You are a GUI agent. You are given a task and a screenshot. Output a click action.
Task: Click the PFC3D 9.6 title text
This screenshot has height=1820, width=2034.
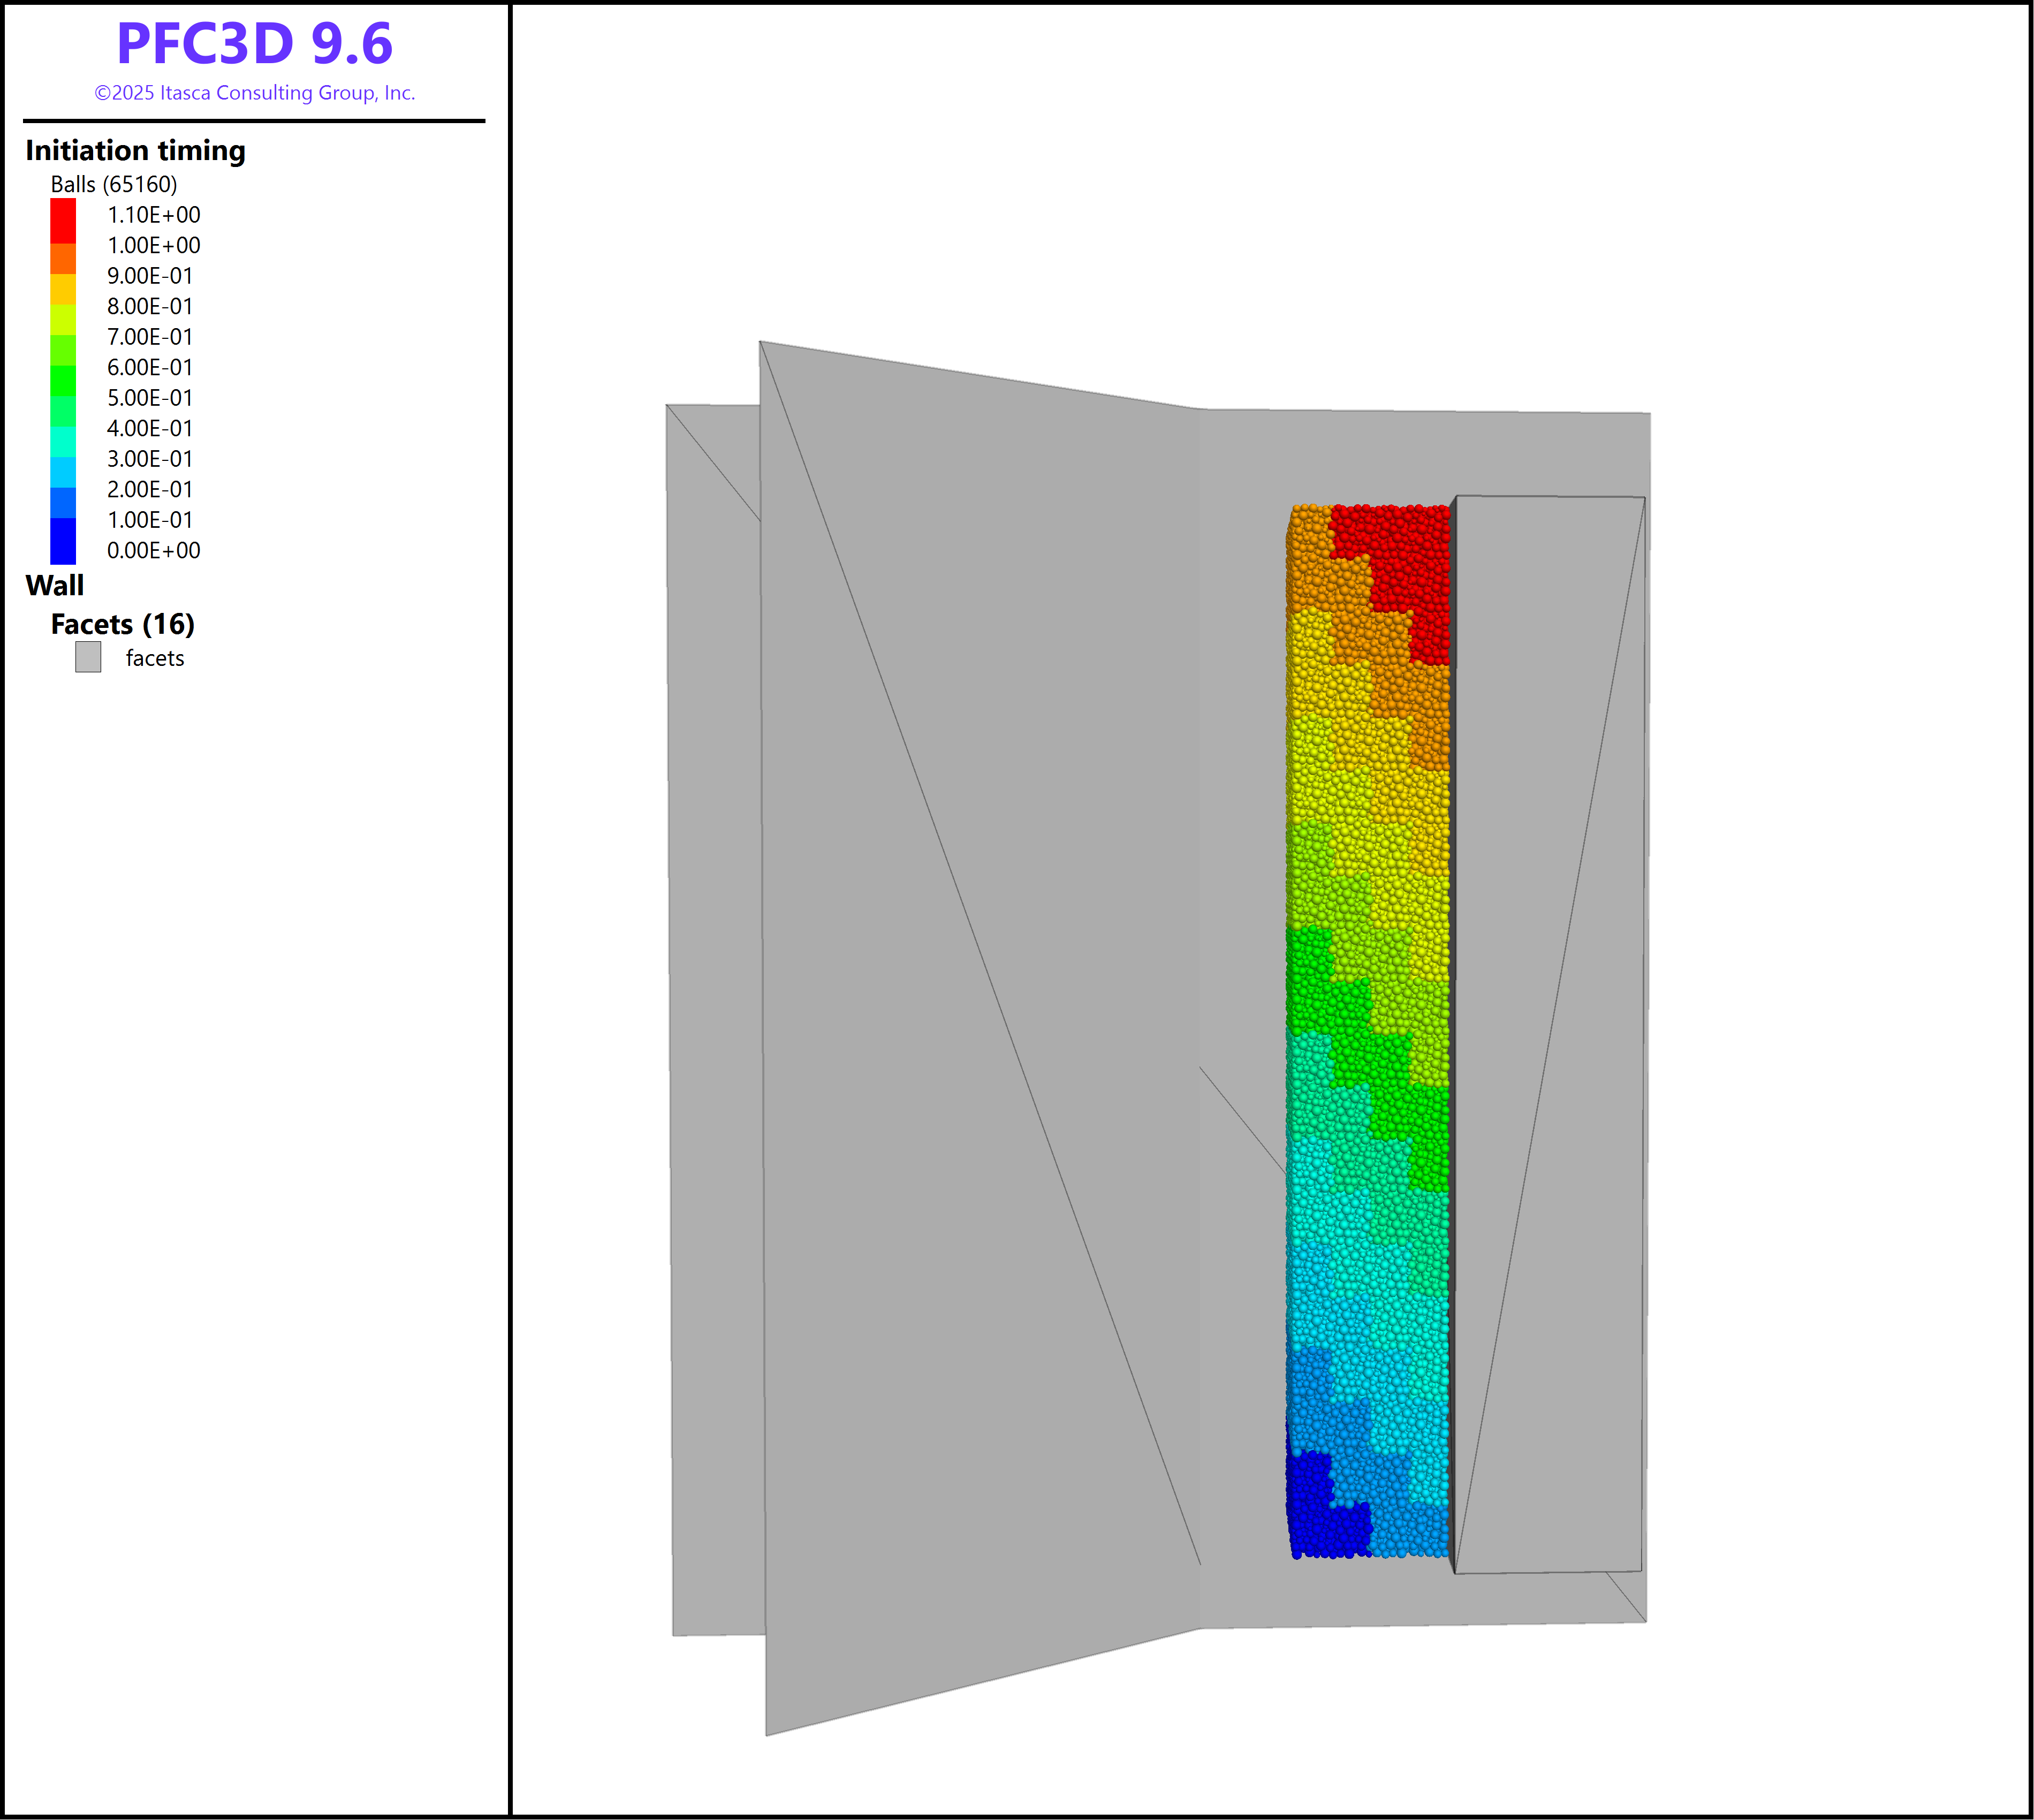254,43
